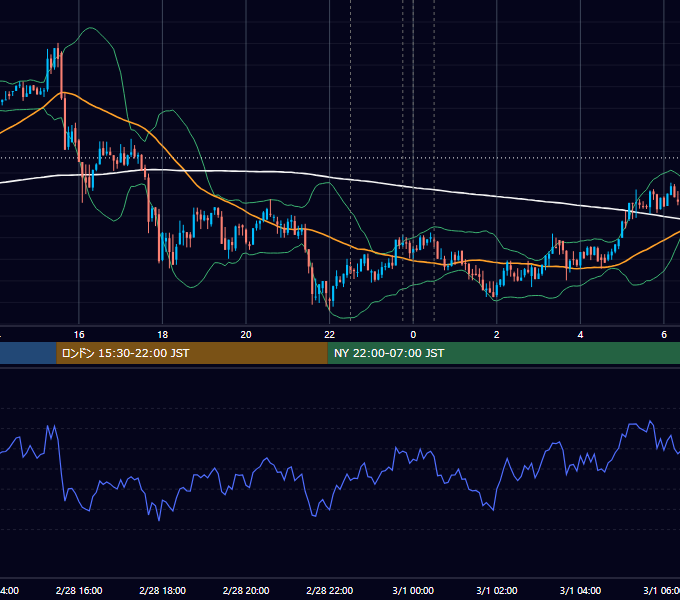This screenshot has width=680, height=600.
Task: Click the NY 22:00-07:00 JST session bar
Action: click(x=503, y=353)
